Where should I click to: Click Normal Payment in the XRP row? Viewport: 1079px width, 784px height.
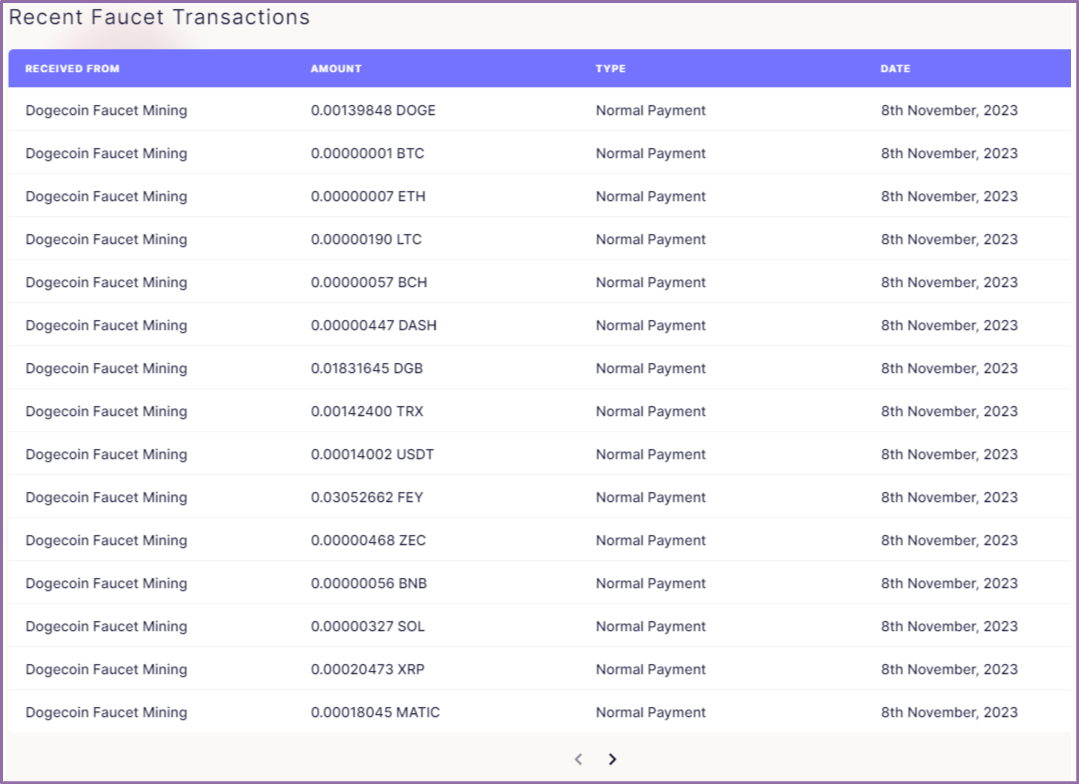650,670
